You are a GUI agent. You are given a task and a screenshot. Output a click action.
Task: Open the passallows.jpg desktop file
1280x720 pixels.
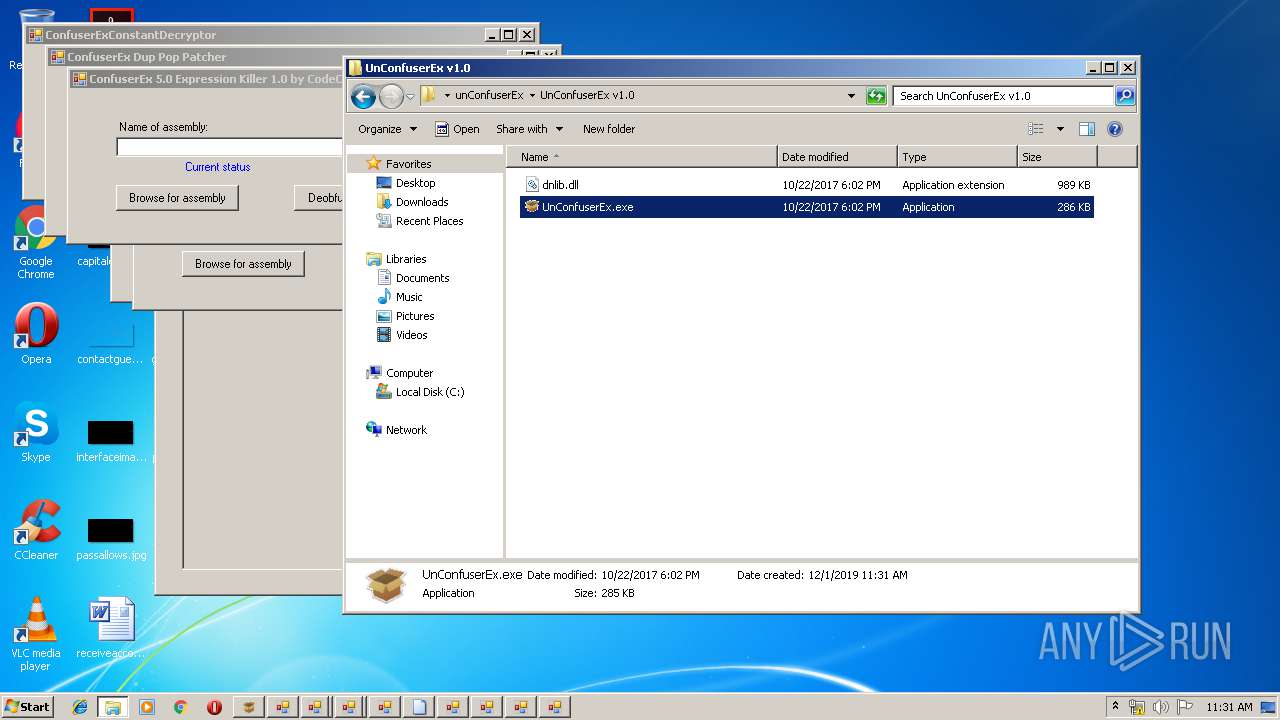pos(110,538)
